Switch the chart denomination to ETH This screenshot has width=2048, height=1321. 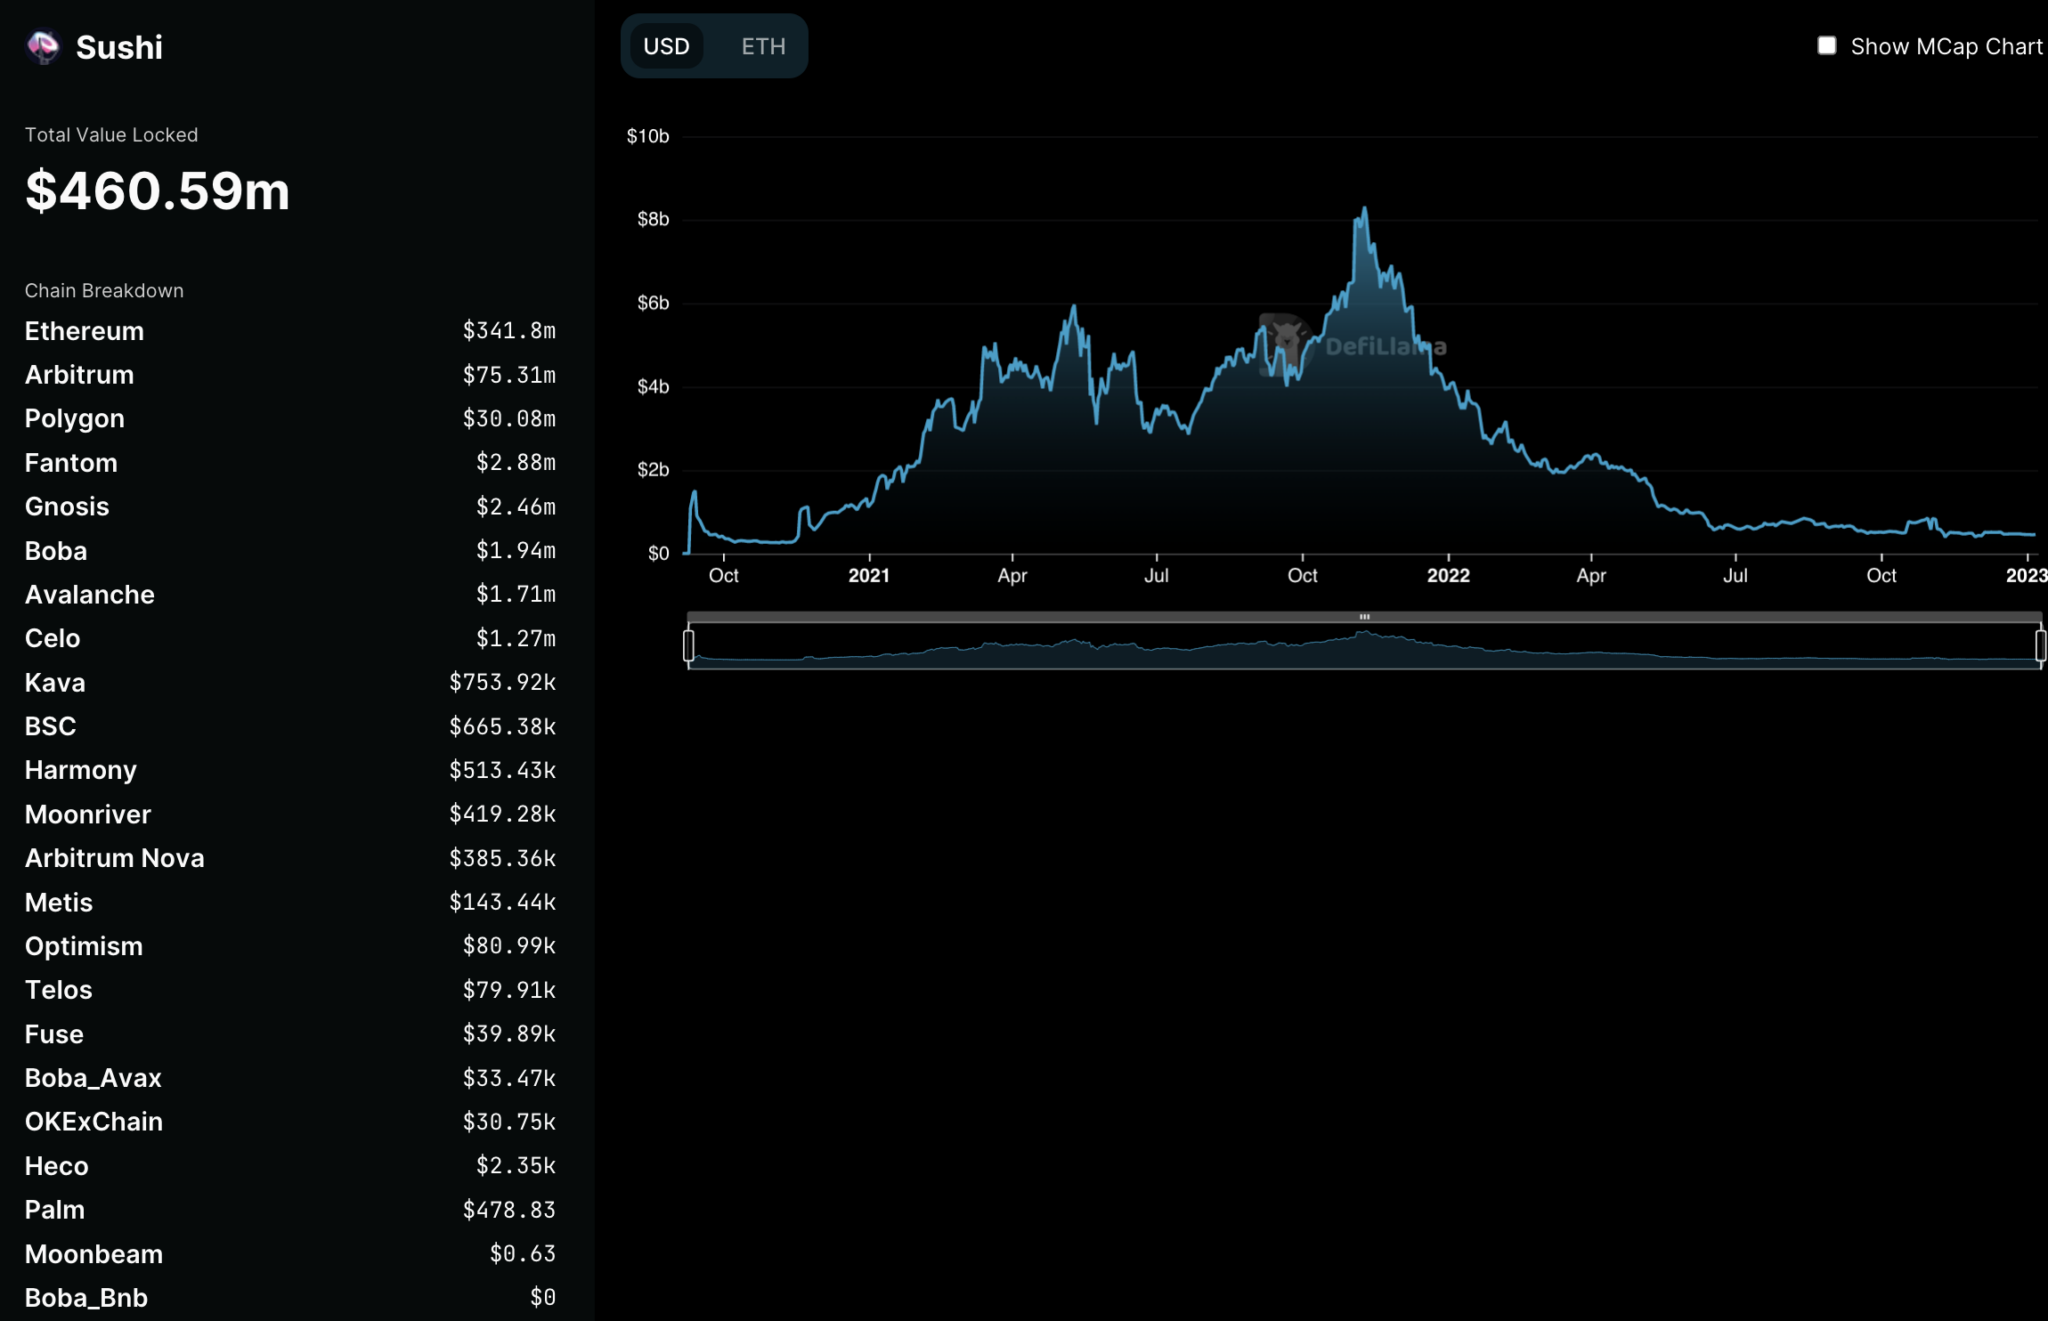[x=763, y=46]
